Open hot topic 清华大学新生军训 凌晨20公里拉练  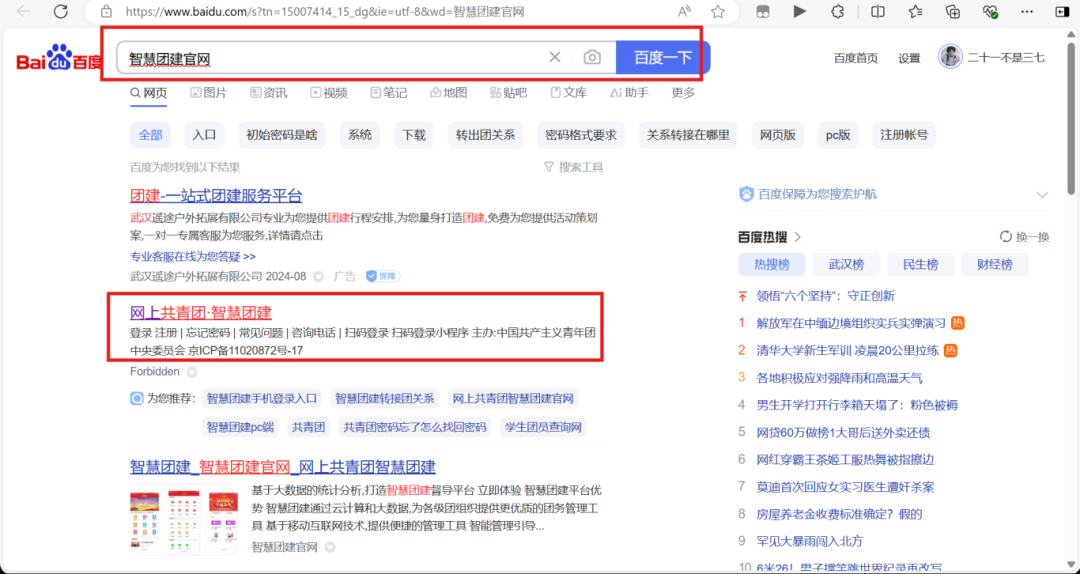pyautogui.click(x=847, y=351)
